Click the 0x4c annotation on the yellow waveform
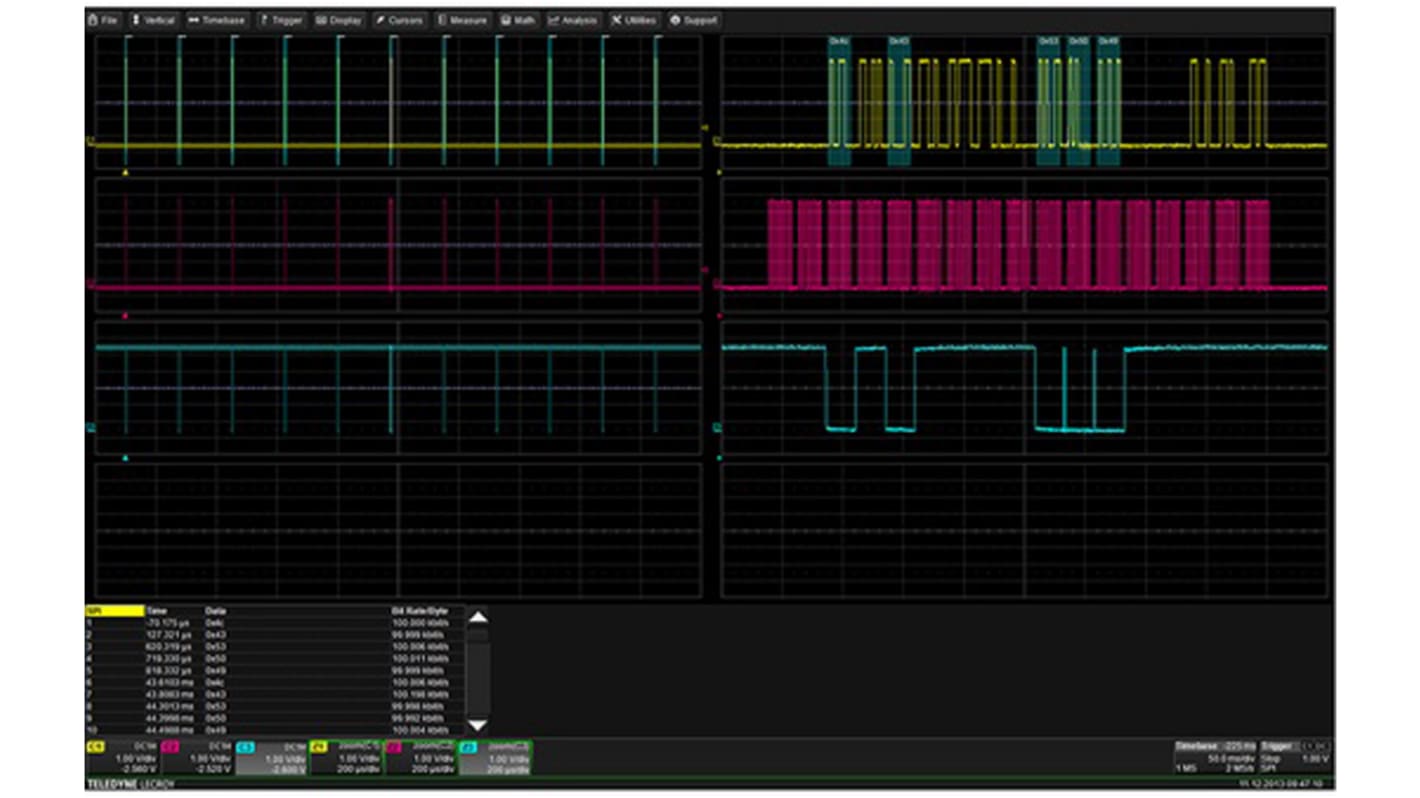Image resolution: width=1420 pixels, height=798 pixels. (x=837, y=40)
